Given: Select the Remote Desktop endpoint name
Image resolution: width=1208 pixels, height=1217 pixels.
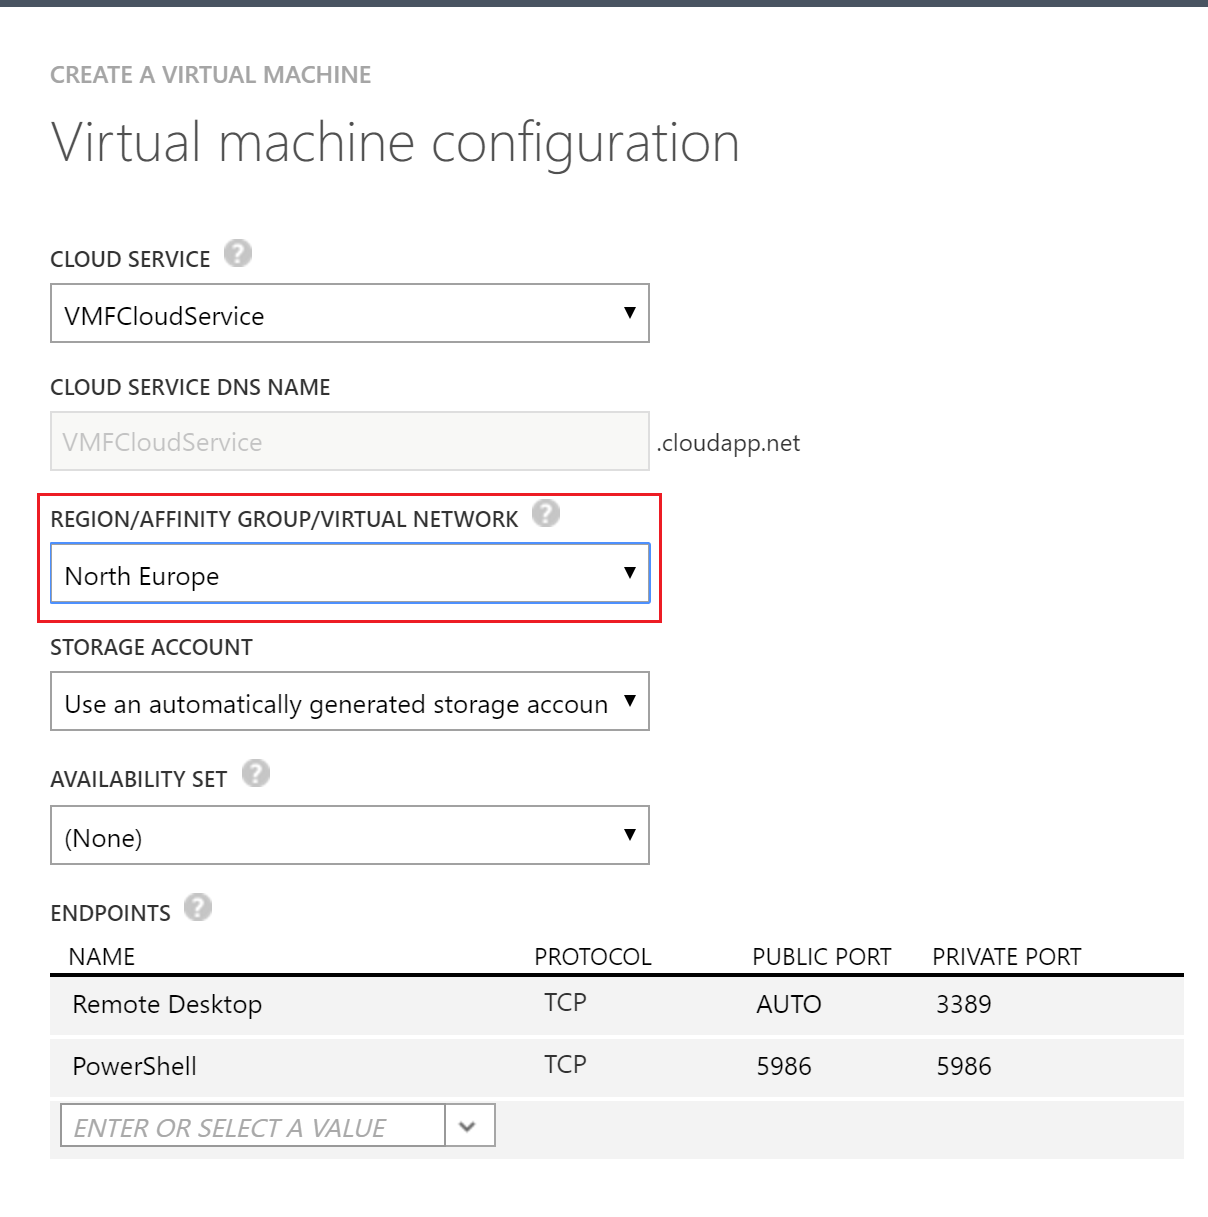Looking at the screenshot, I should pyautogui.click(x=167, y=1004).
